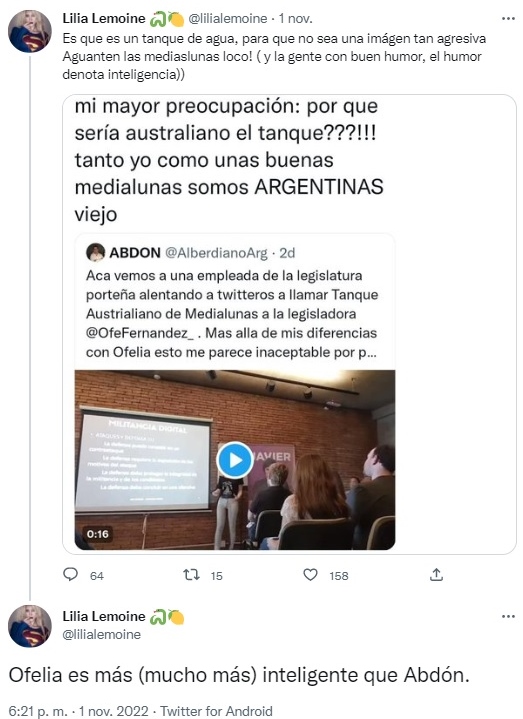Image resolution: width=523 pixels, height=719 pixels.
Task: Open the share upload icon
Action: click(436, 575)
